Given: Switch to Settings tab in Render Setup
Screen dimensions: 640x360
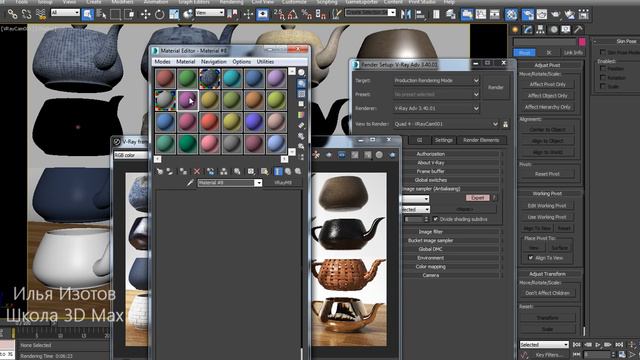Looking at the screenshot, I should [443, 140].
